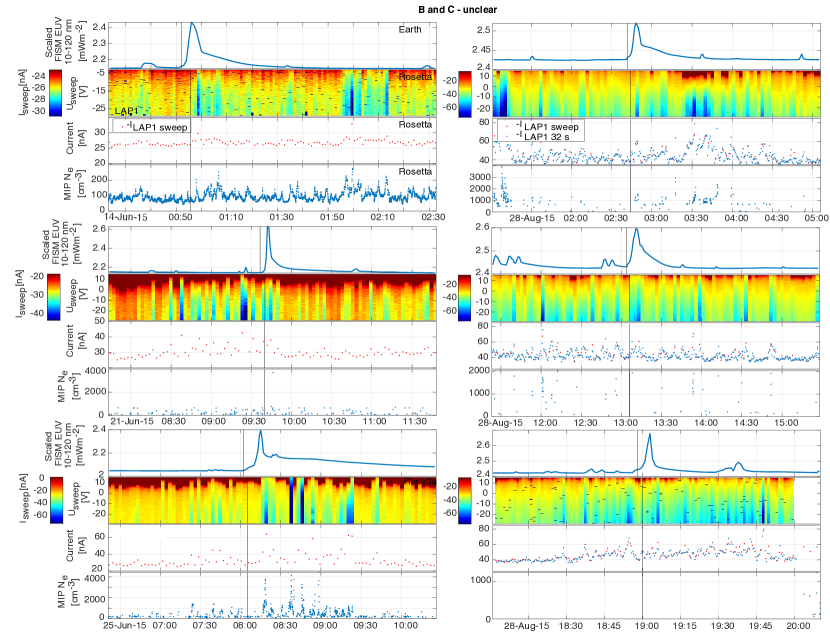The width and height of the screenshot is (830, 638).
Task: Select the 'LAP1 32 s' legend entry
Action: click(x=545, y=137)
